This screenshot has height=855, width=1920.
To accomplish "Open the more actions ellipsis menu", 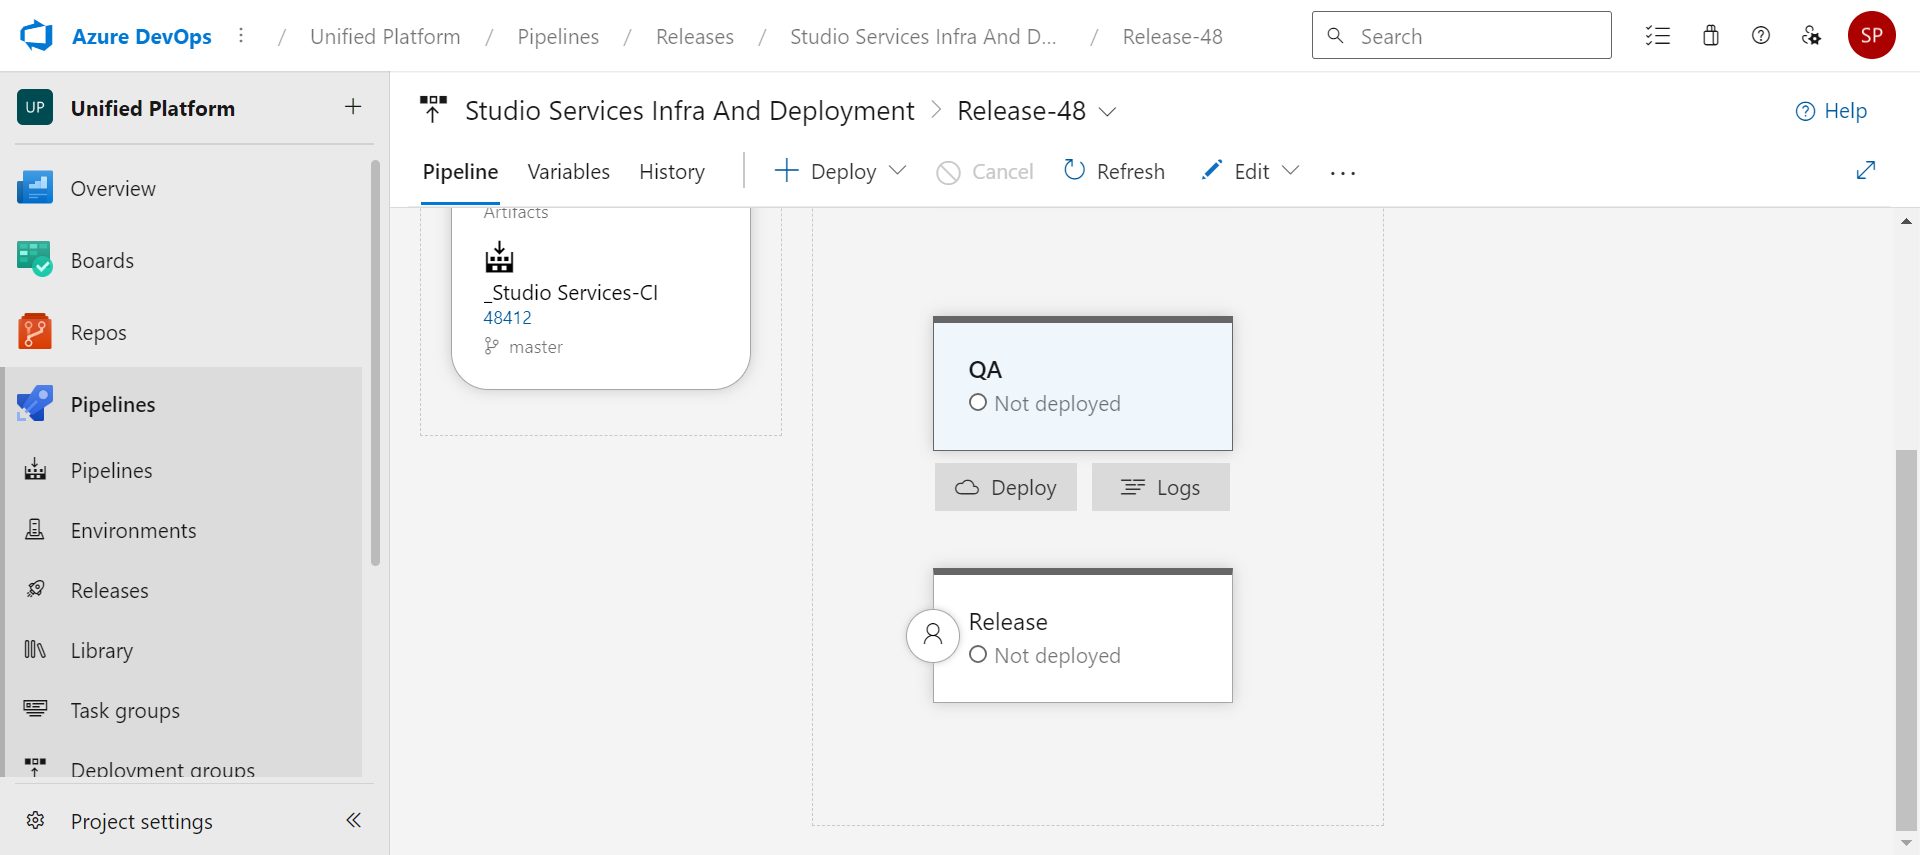I will (1343, 172).
